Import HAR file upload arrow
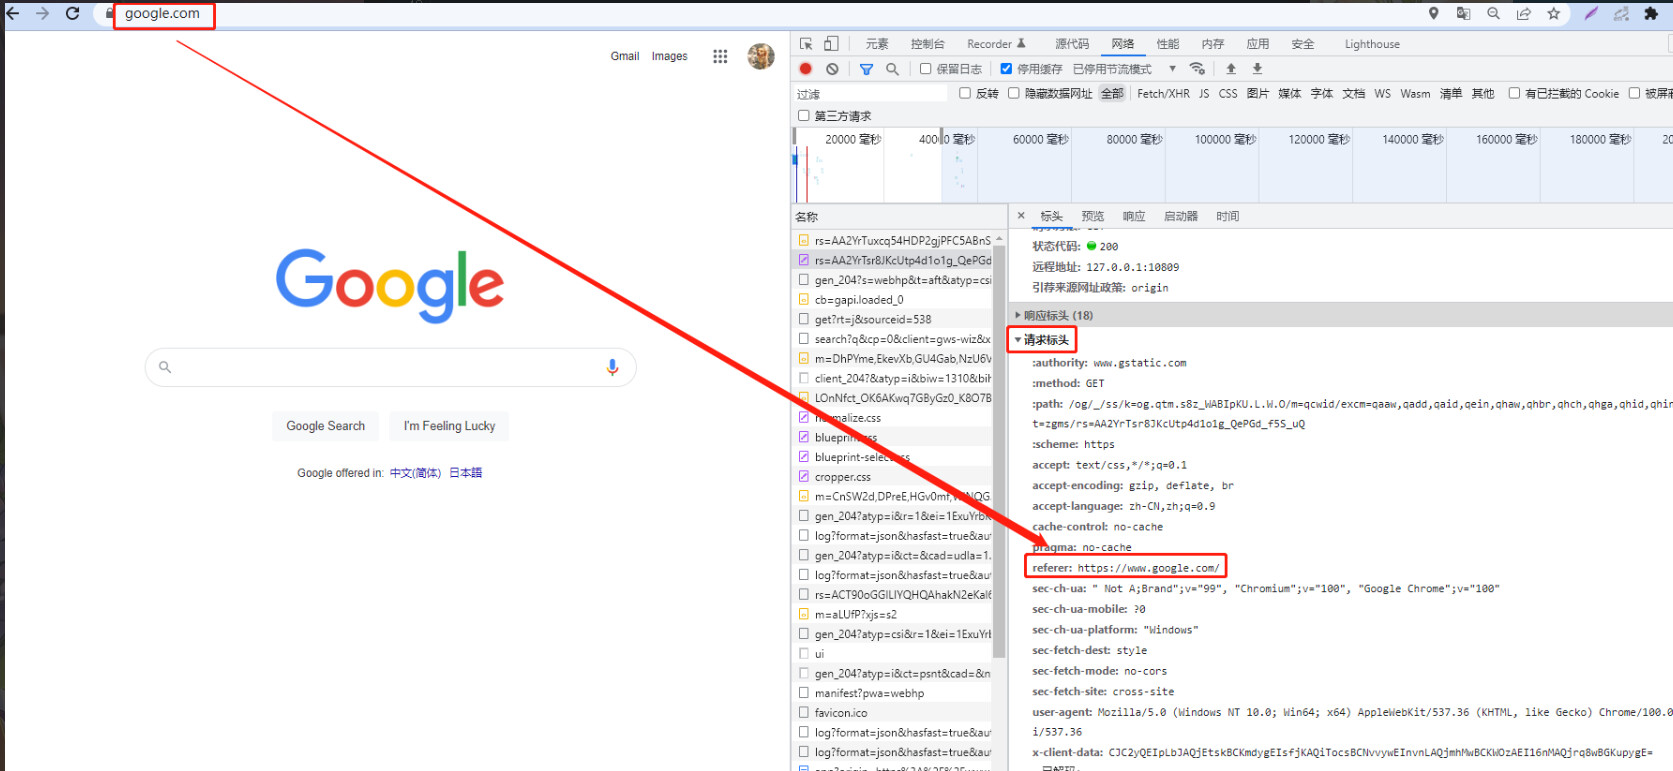The image size is (1673, 771). coord(1231,69)
